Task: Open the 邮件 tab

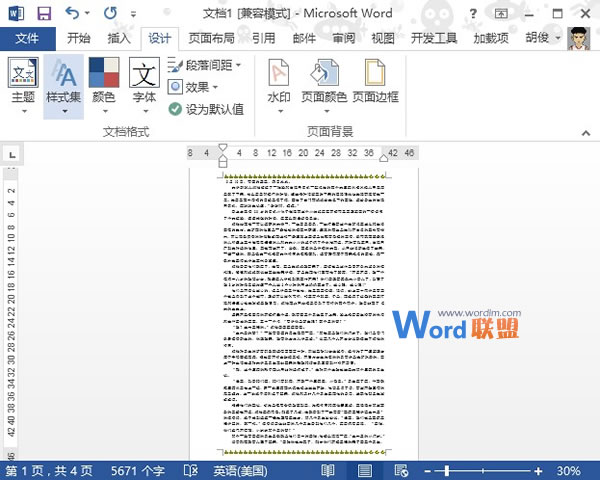Action: pos(304,38)
